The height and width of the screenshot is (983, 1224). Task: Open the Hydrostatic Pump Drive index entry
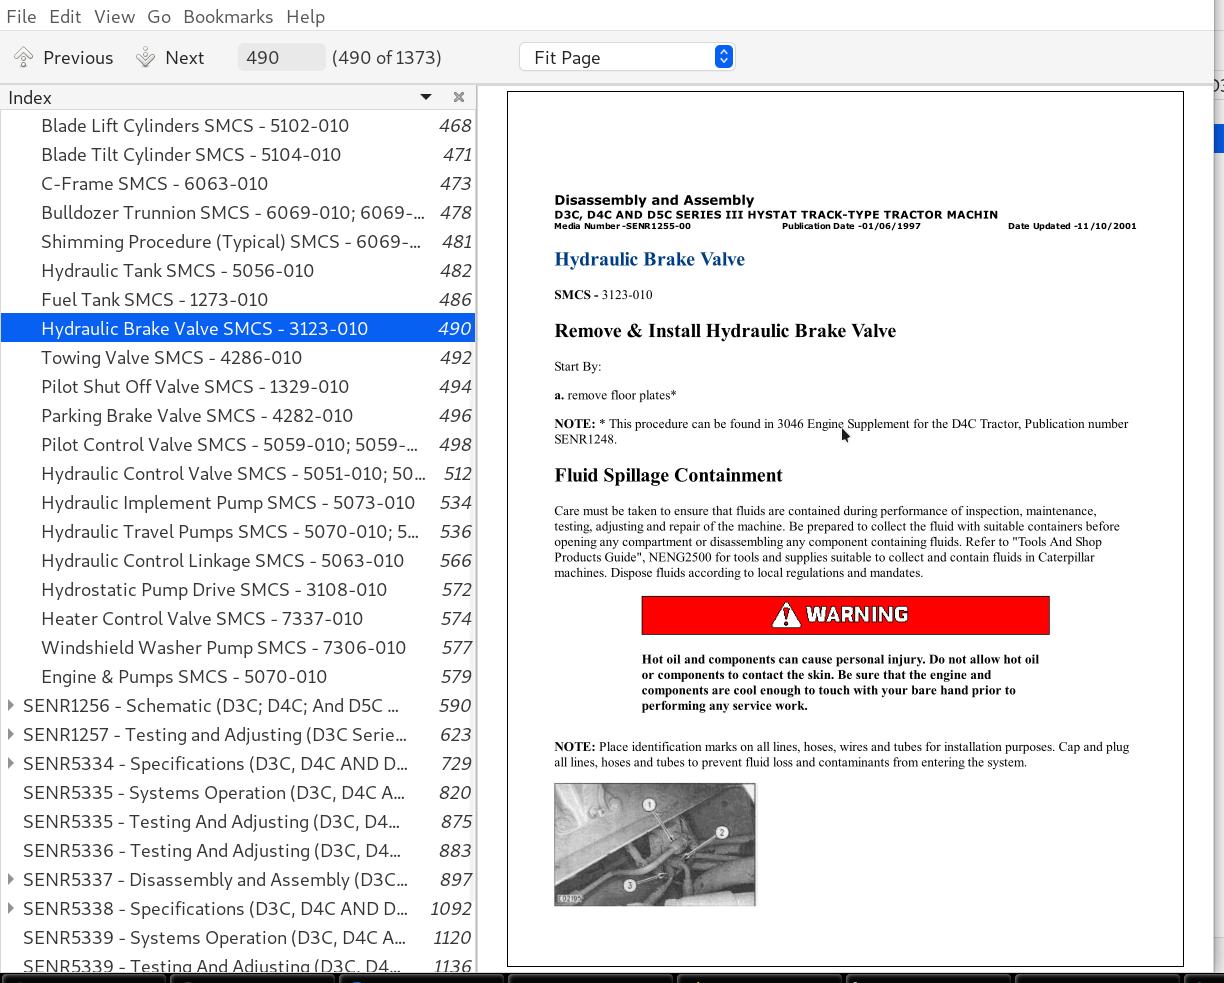[x=213, y=589]
